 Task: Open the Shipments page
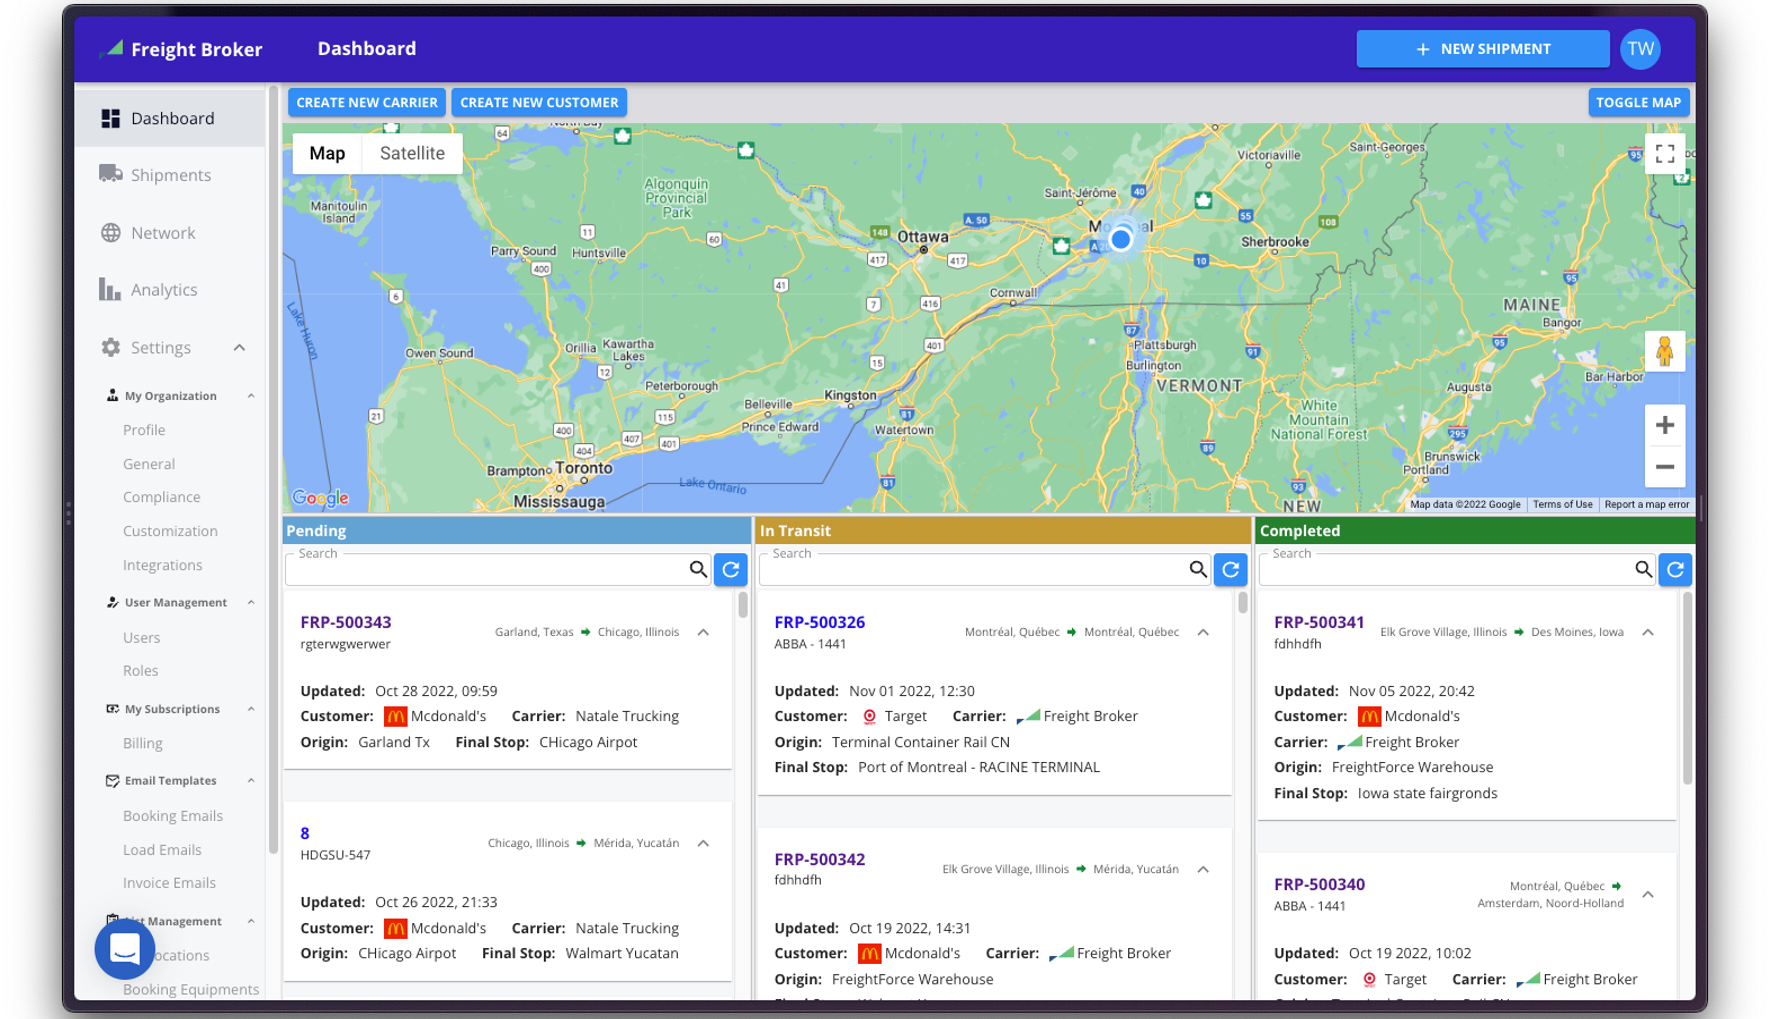click(170, 175)
